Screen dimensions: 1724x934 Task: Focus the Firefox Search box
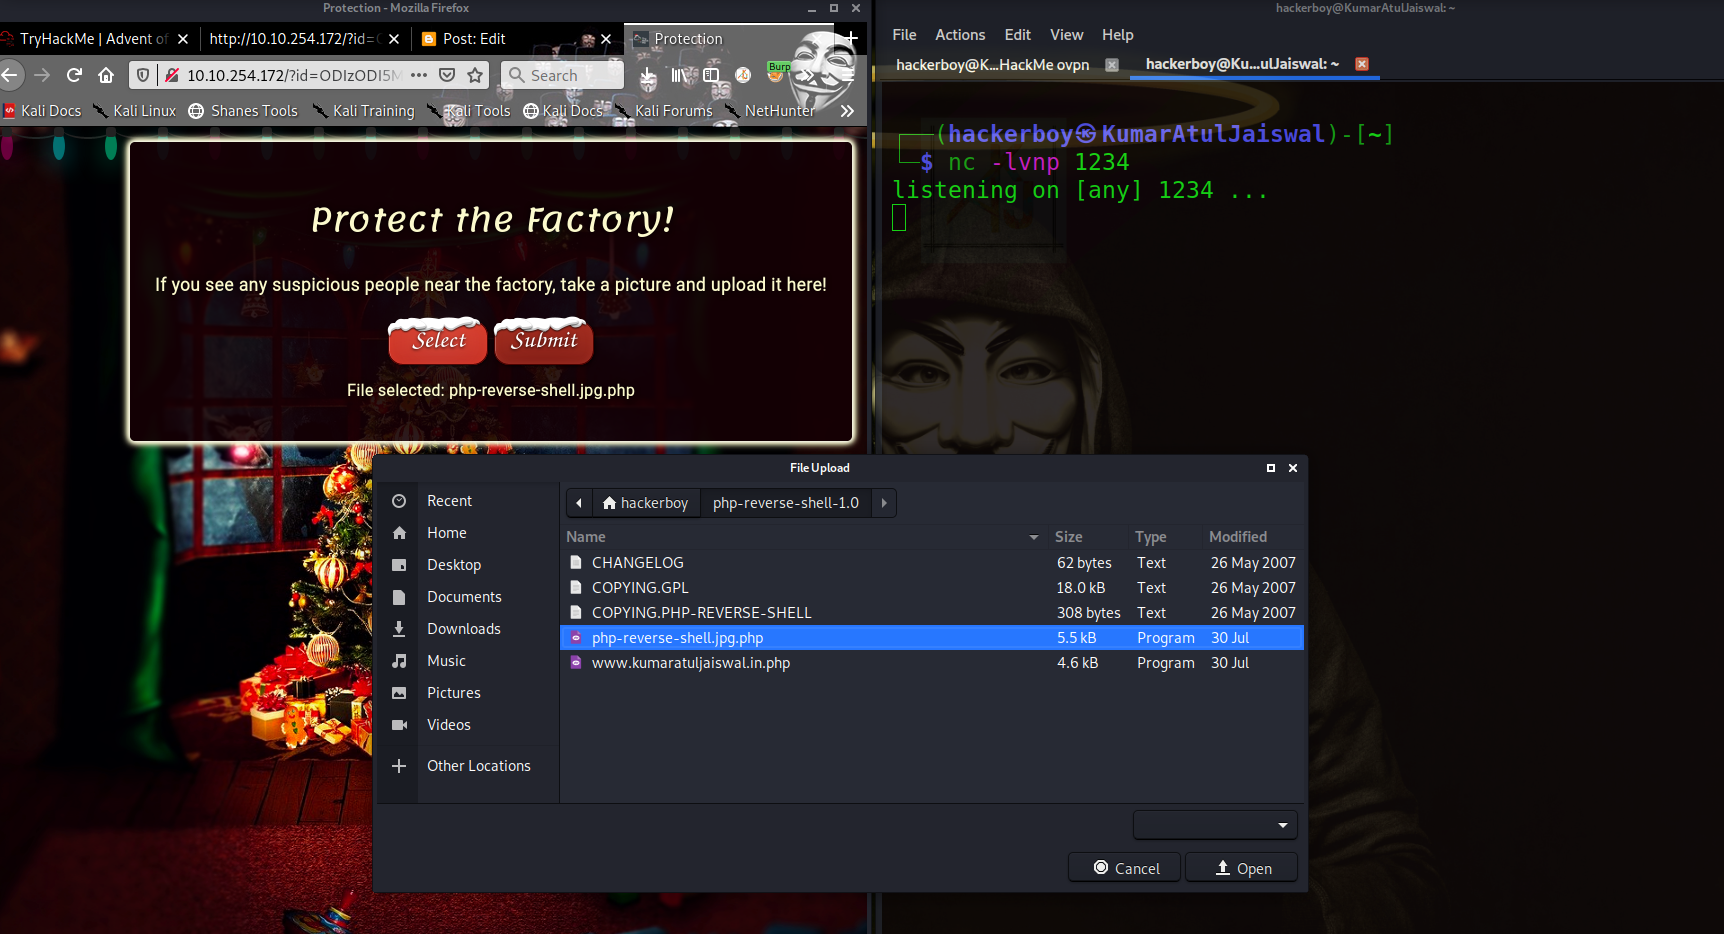coord(562,75)
